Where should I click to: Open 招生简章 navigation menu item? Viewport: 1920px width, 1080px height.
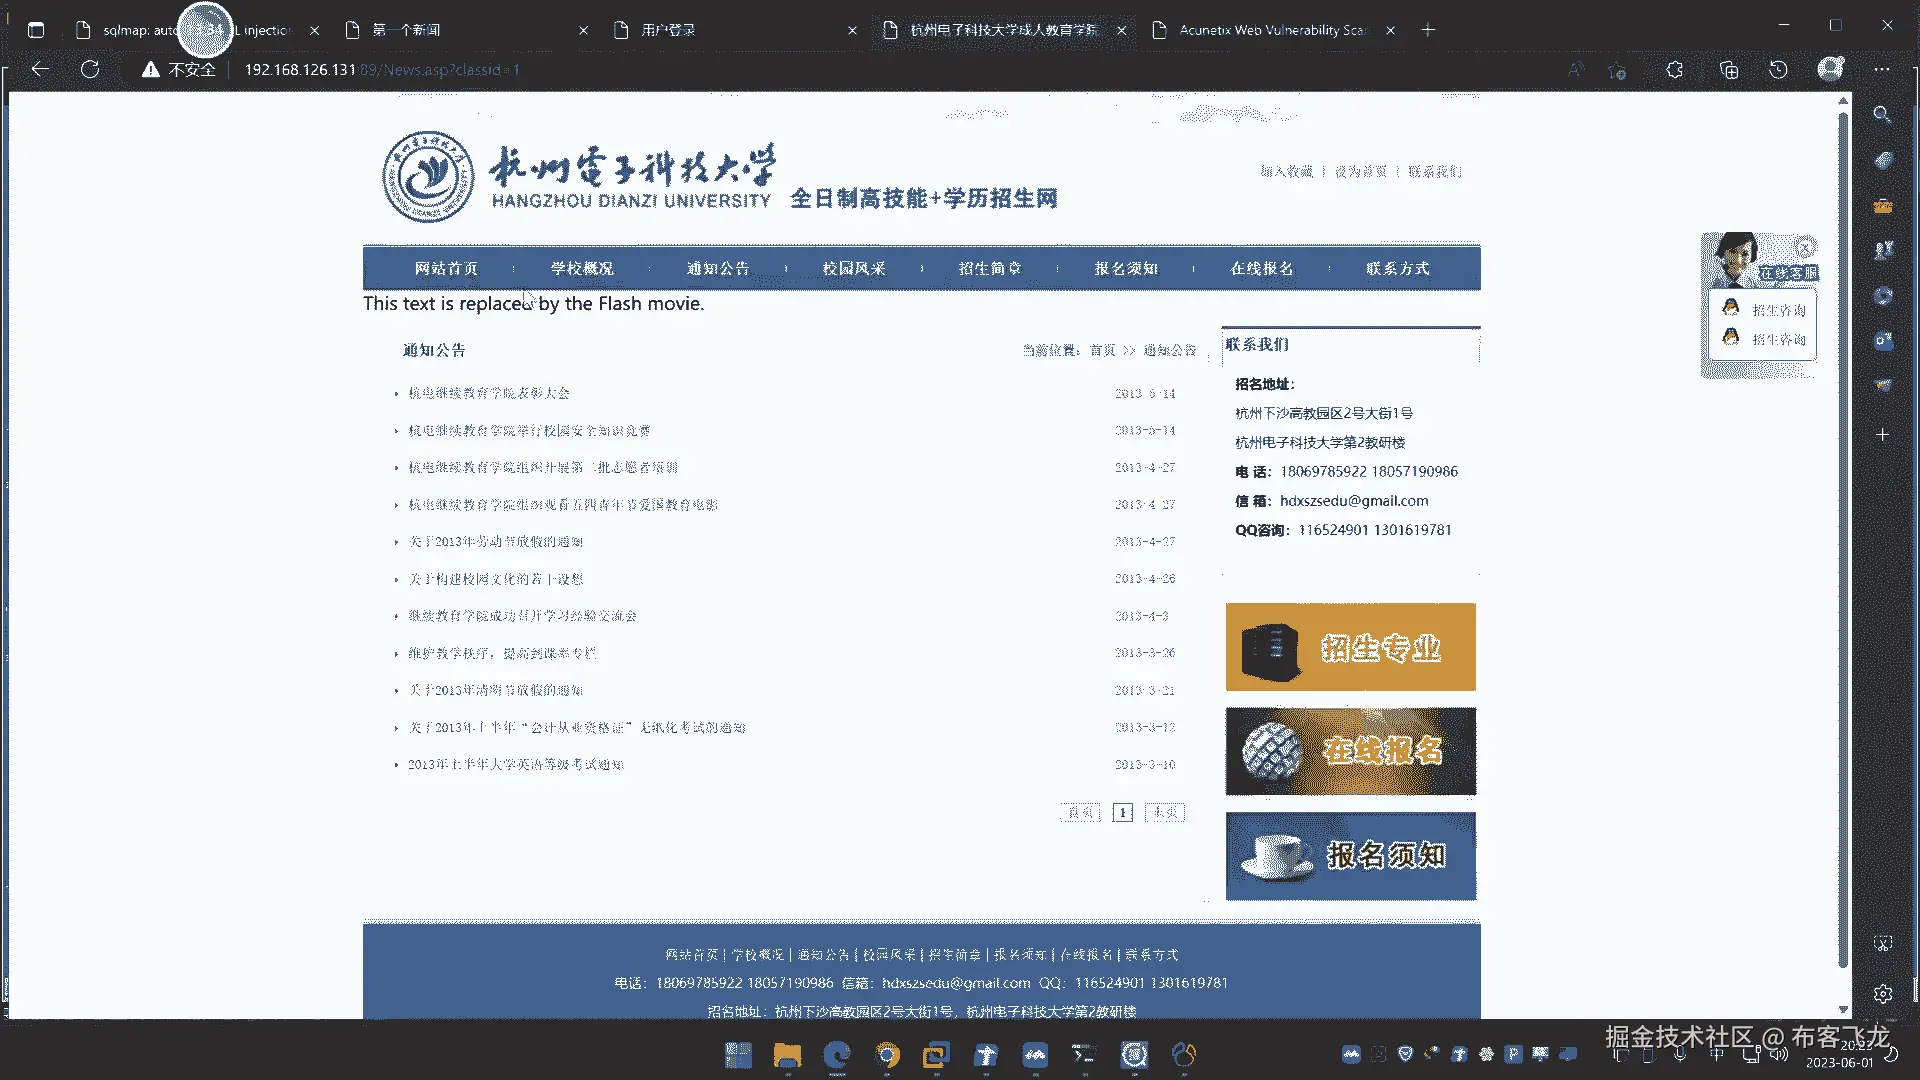click(x=989, y=268)
